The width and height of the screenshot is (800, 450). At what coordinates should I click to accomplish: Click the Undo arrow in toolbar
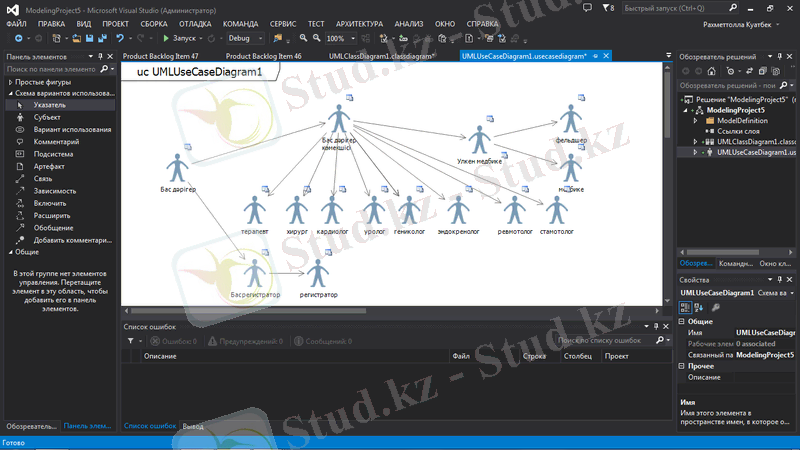coord(120,38)
